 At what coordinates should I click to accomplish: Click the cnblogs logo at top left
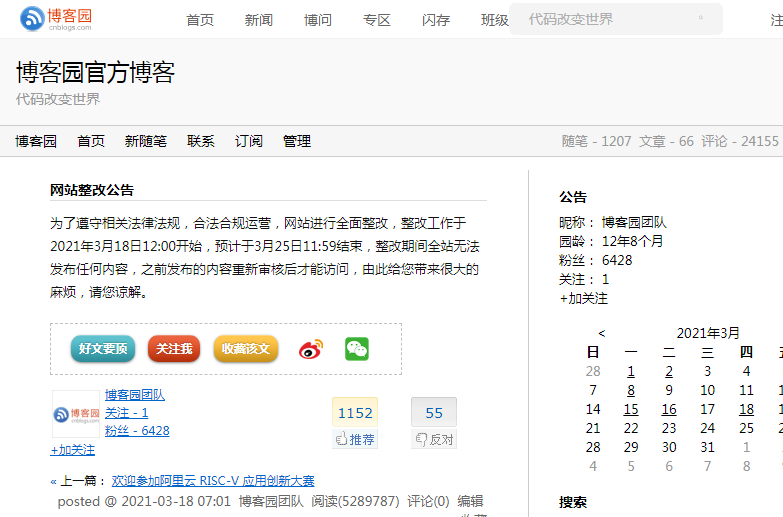[x=56, y=19]
